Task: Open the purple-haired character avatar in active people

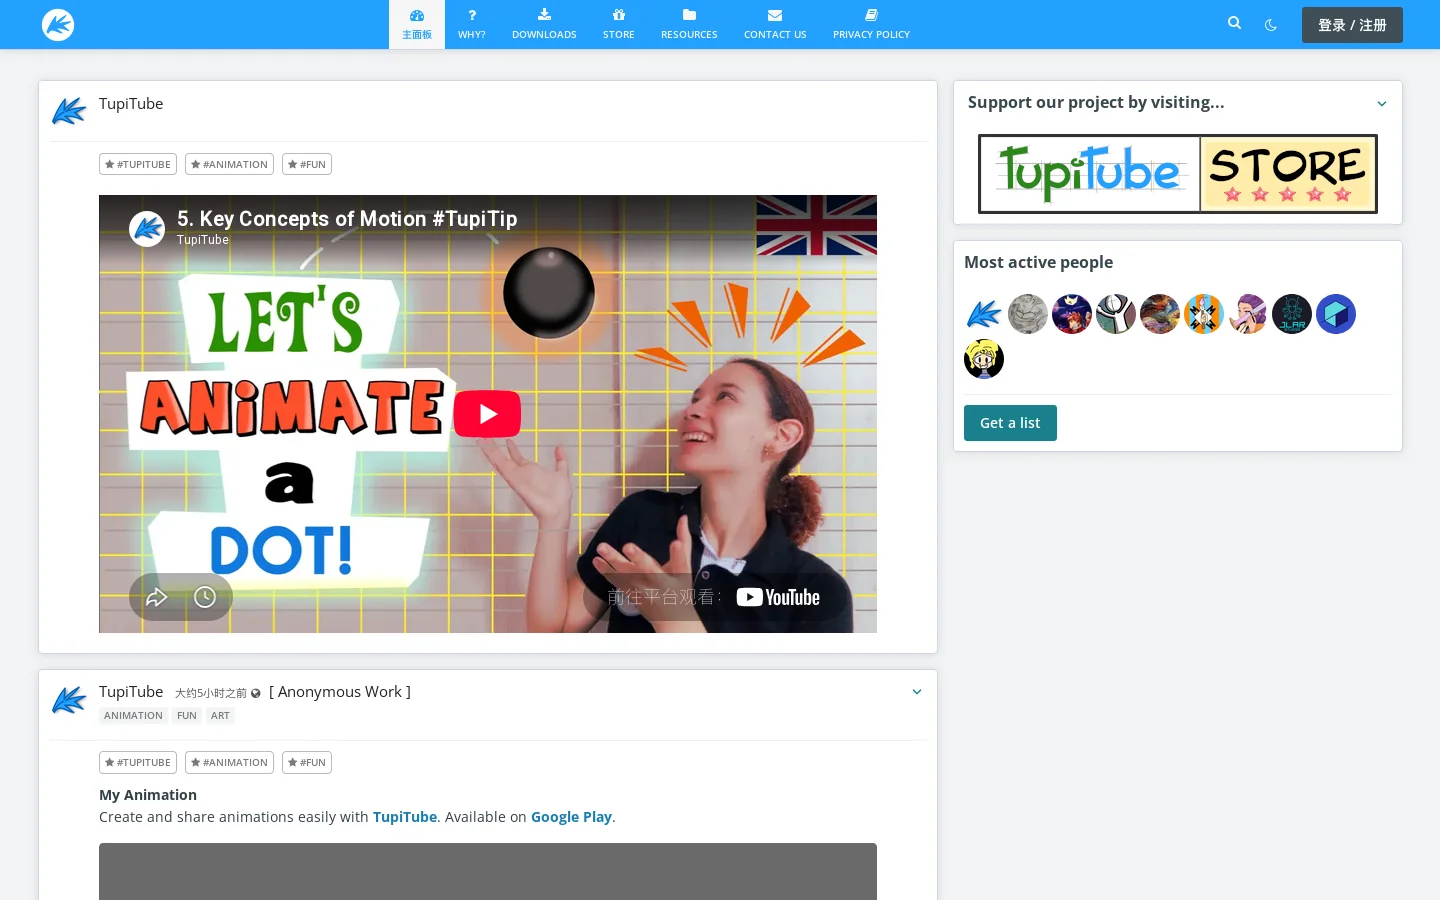Action: coord(1248,314)
